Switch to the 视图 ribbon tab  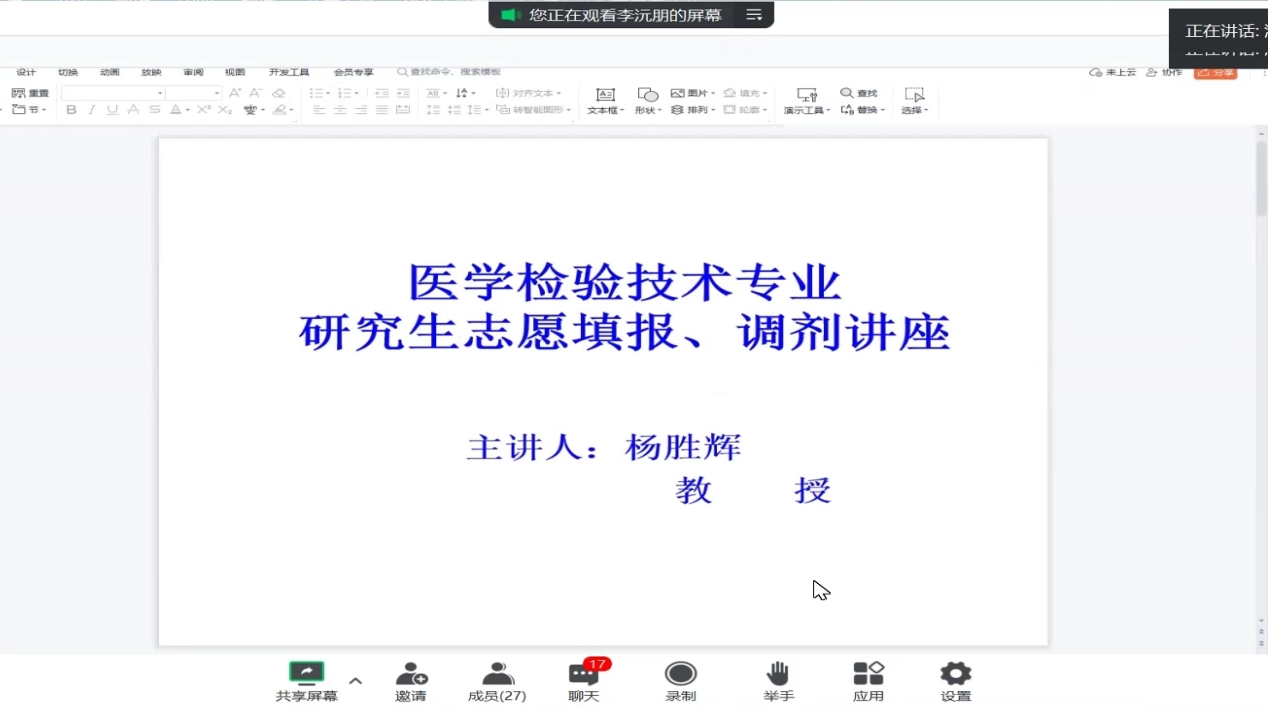235,72
